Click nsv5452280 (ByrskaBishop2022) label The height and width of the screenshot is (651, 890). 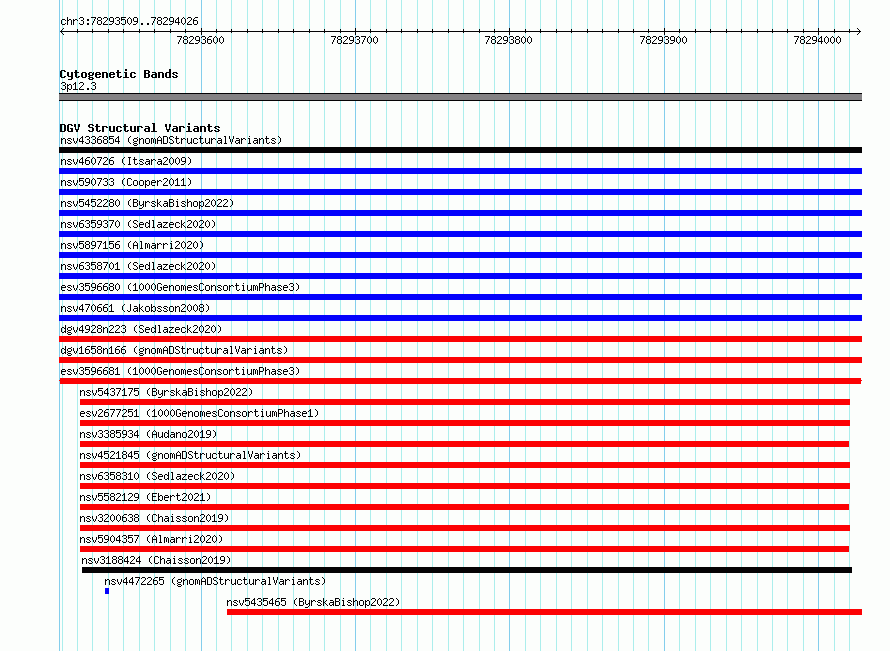147,203
